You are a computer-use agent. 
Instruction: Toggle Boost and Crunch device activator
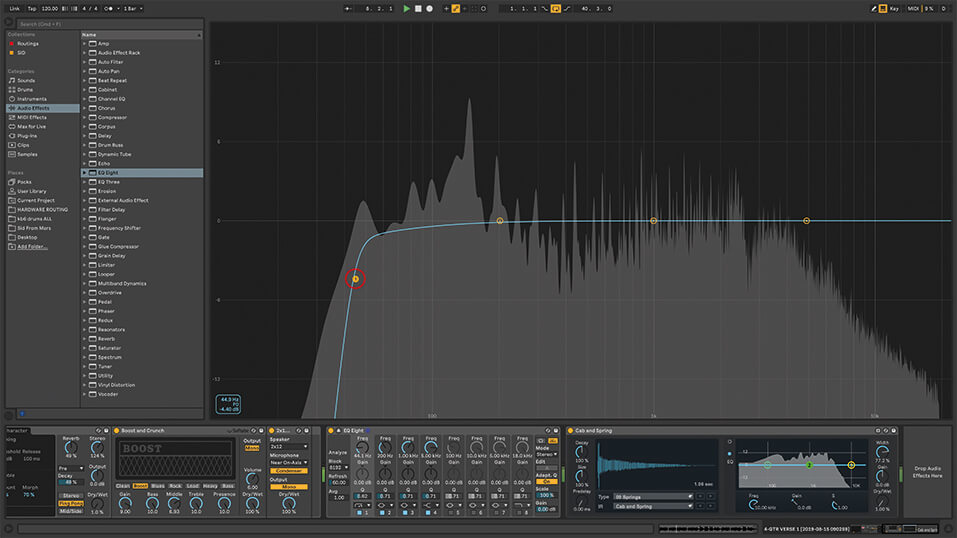116,431
